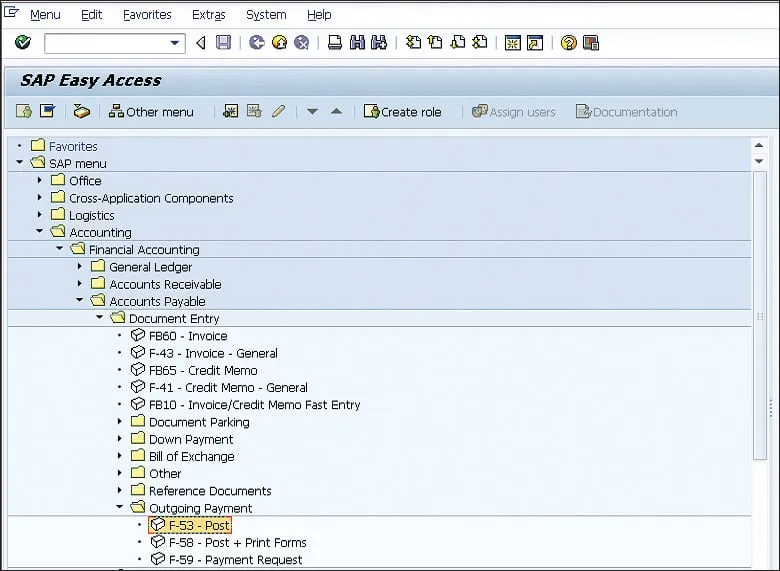The height and width of the screenshot is (571, 780).
Task: Open the Extras menu
Action: (208, 15)
